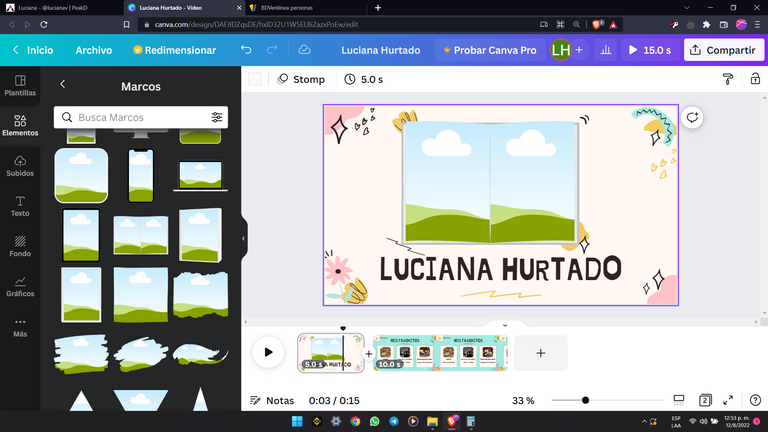Enter fullscreen presentation mode
Image resolution: width=768 pixels, height=432 pixels.
pos(728,400)
